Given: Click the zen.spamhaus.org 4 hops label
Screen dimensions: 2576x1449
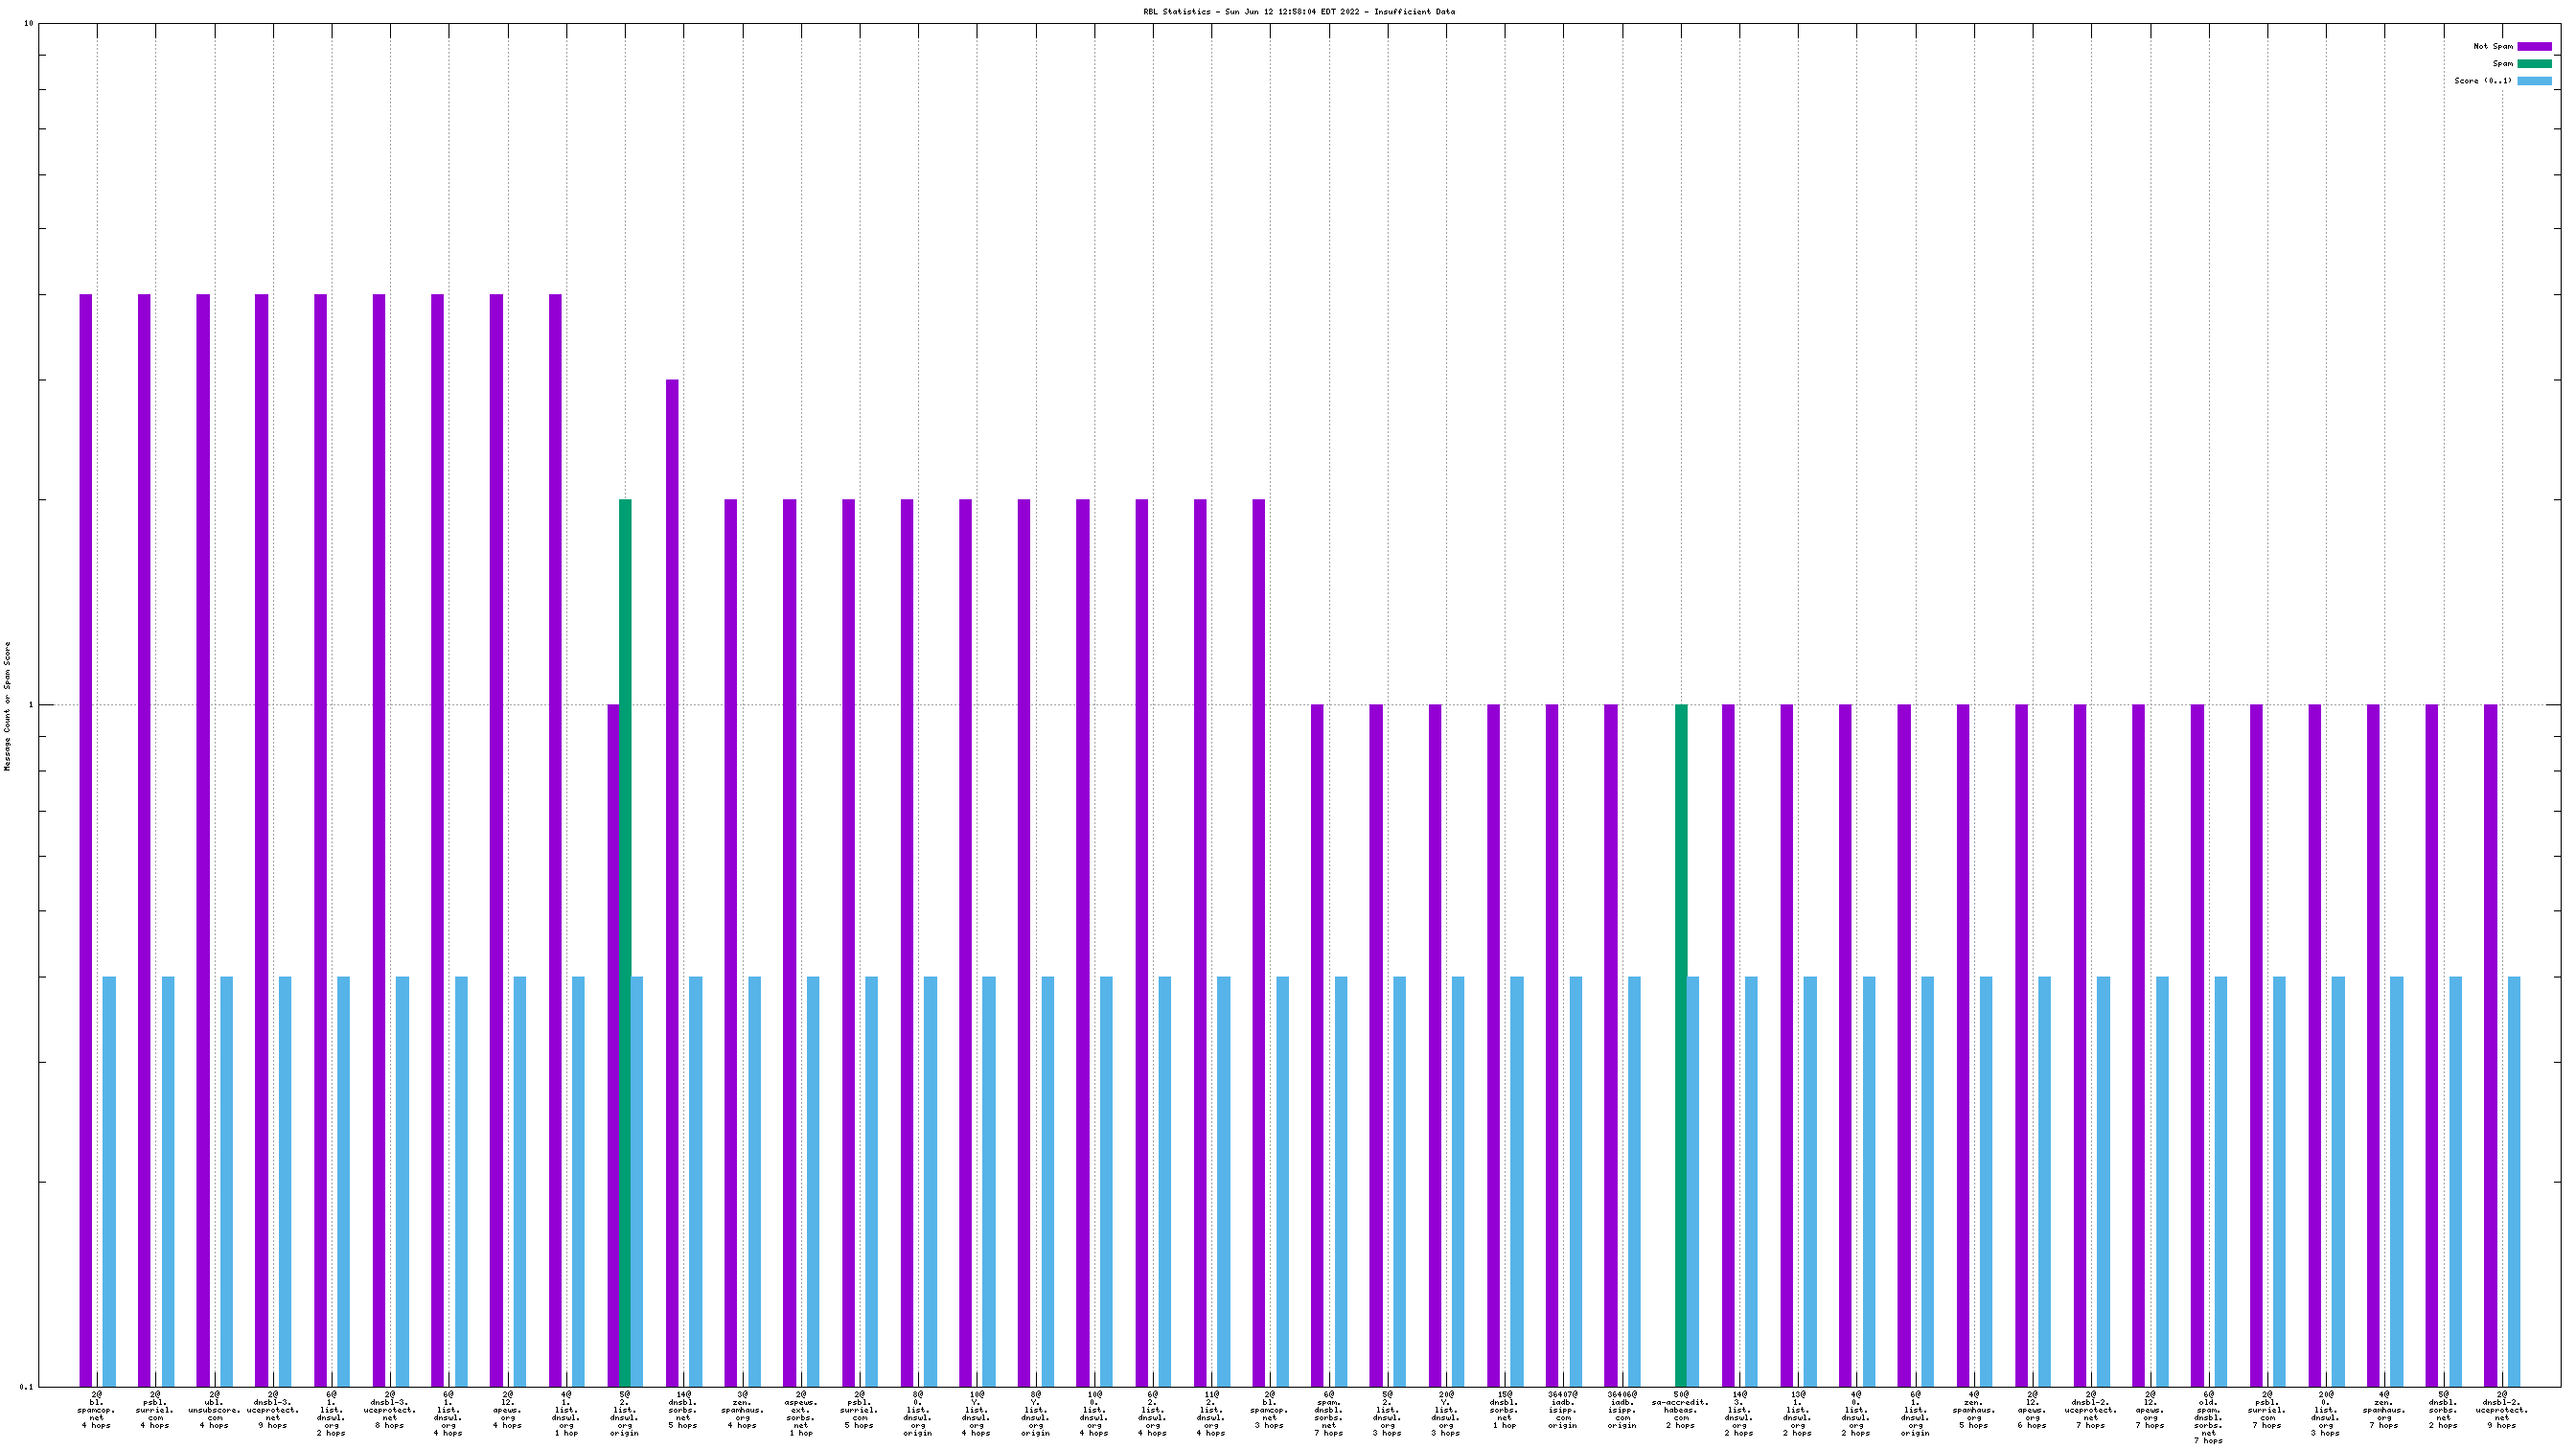Looking at the screenshot, I should [742, 1409].
